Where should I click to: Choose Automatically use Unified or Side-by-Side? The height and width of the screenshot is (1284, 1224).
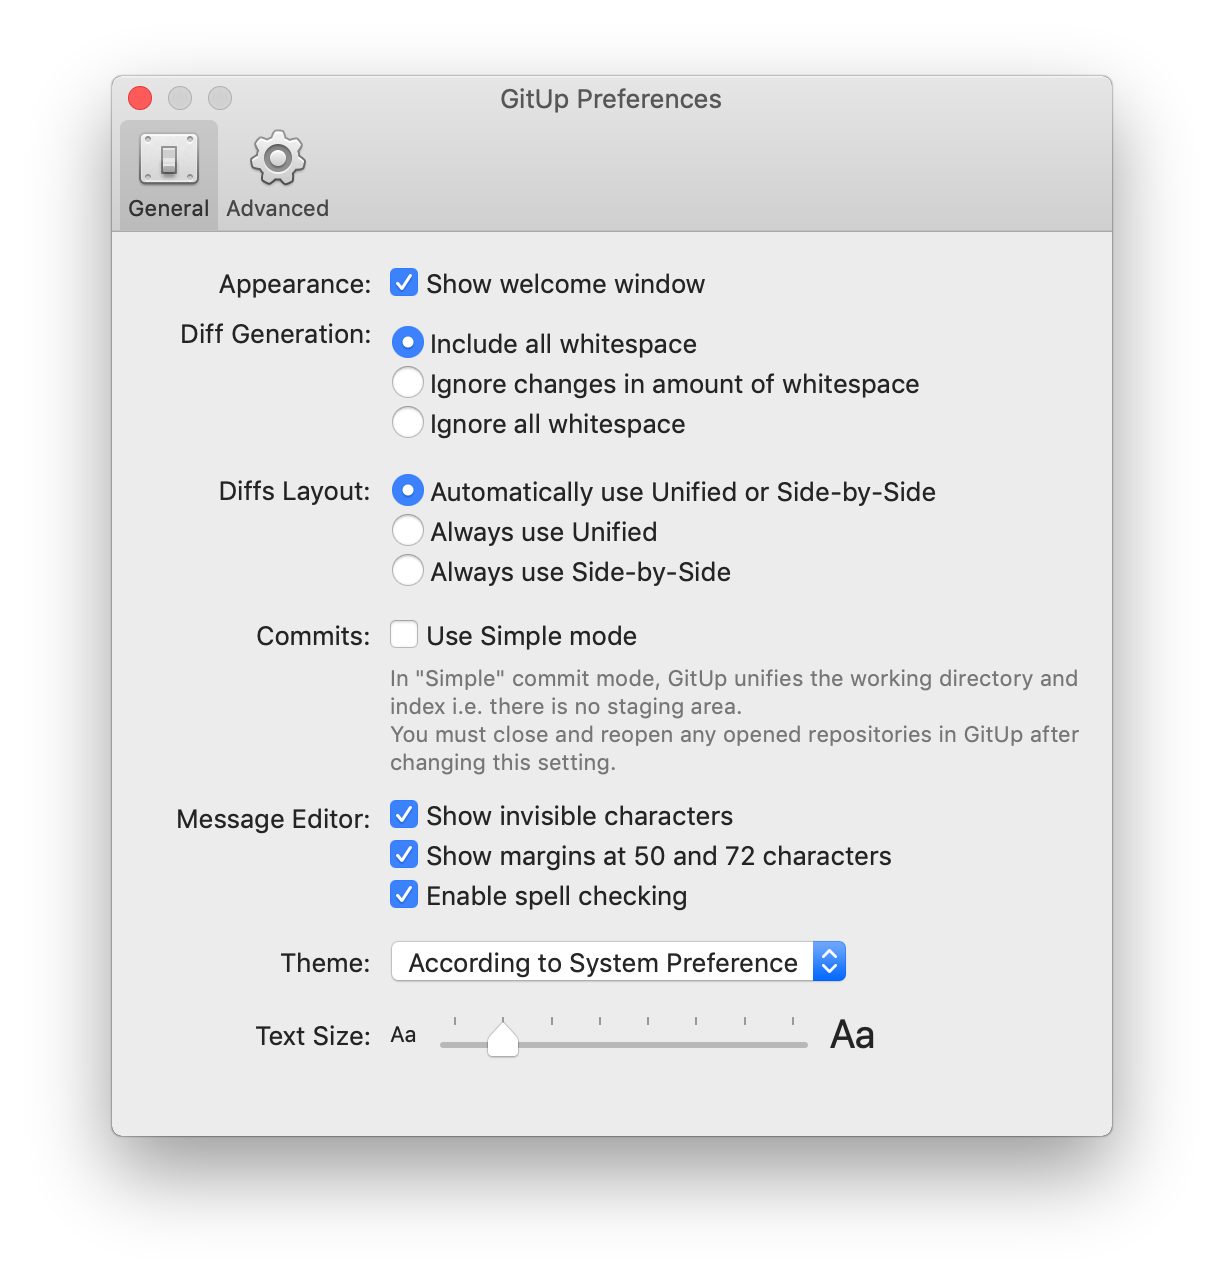407,491
